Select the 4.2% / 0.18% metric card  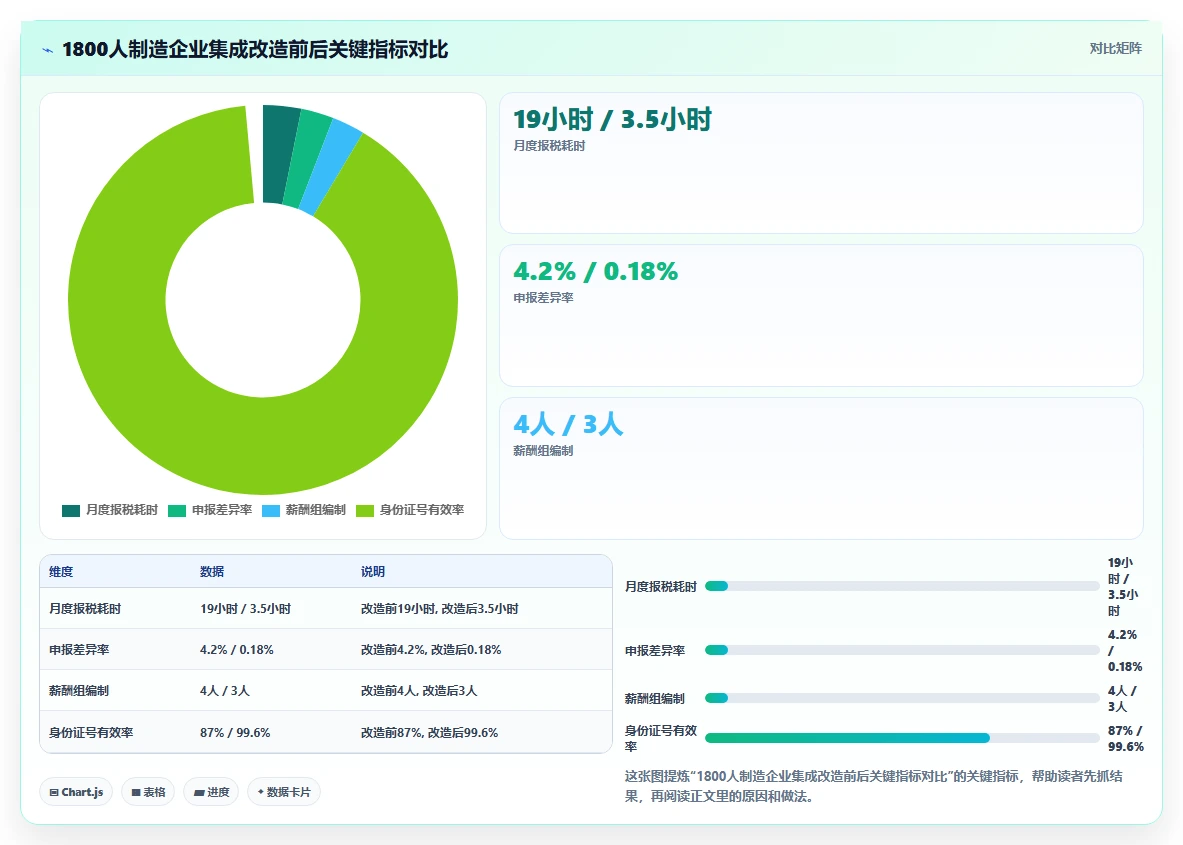click(x=821, y=315)
